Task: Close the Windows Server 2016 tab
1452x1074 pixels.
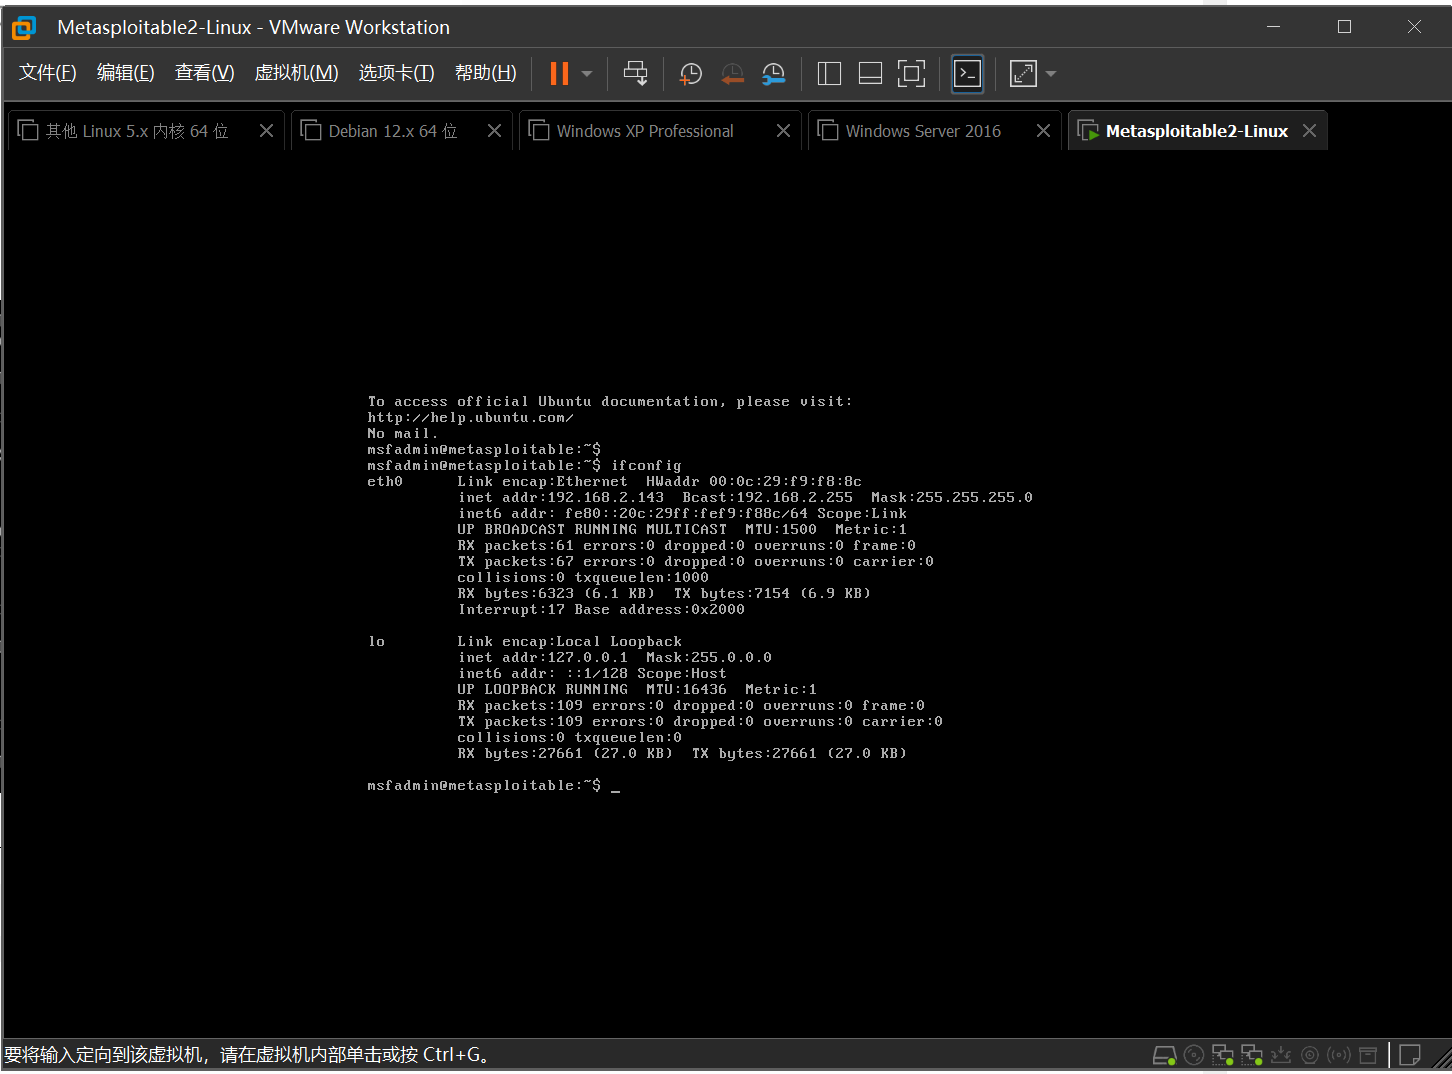Action: pyautogui.click(x=1043, y=131)
